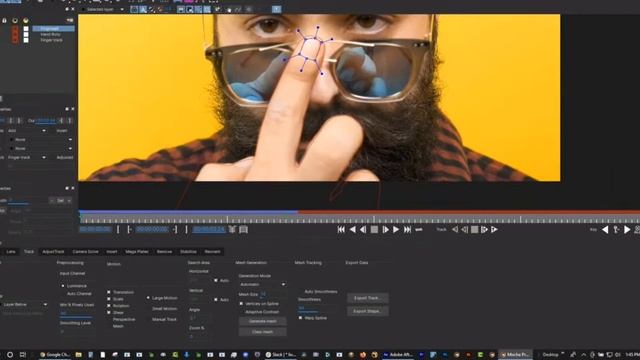Step forward one frame in playback controls
The height and width of the screenshot is (360, 640).
[x=385, y=230]
